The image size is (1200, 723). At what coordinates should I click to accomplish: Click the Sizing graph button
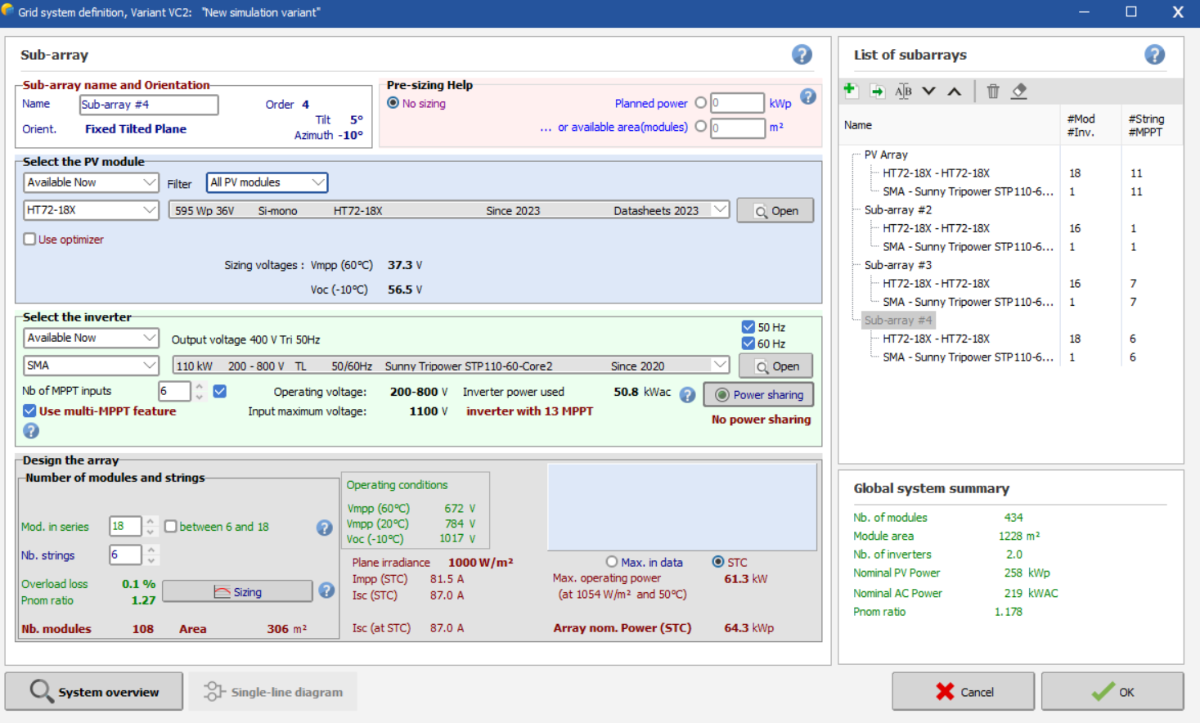[237, 591]
